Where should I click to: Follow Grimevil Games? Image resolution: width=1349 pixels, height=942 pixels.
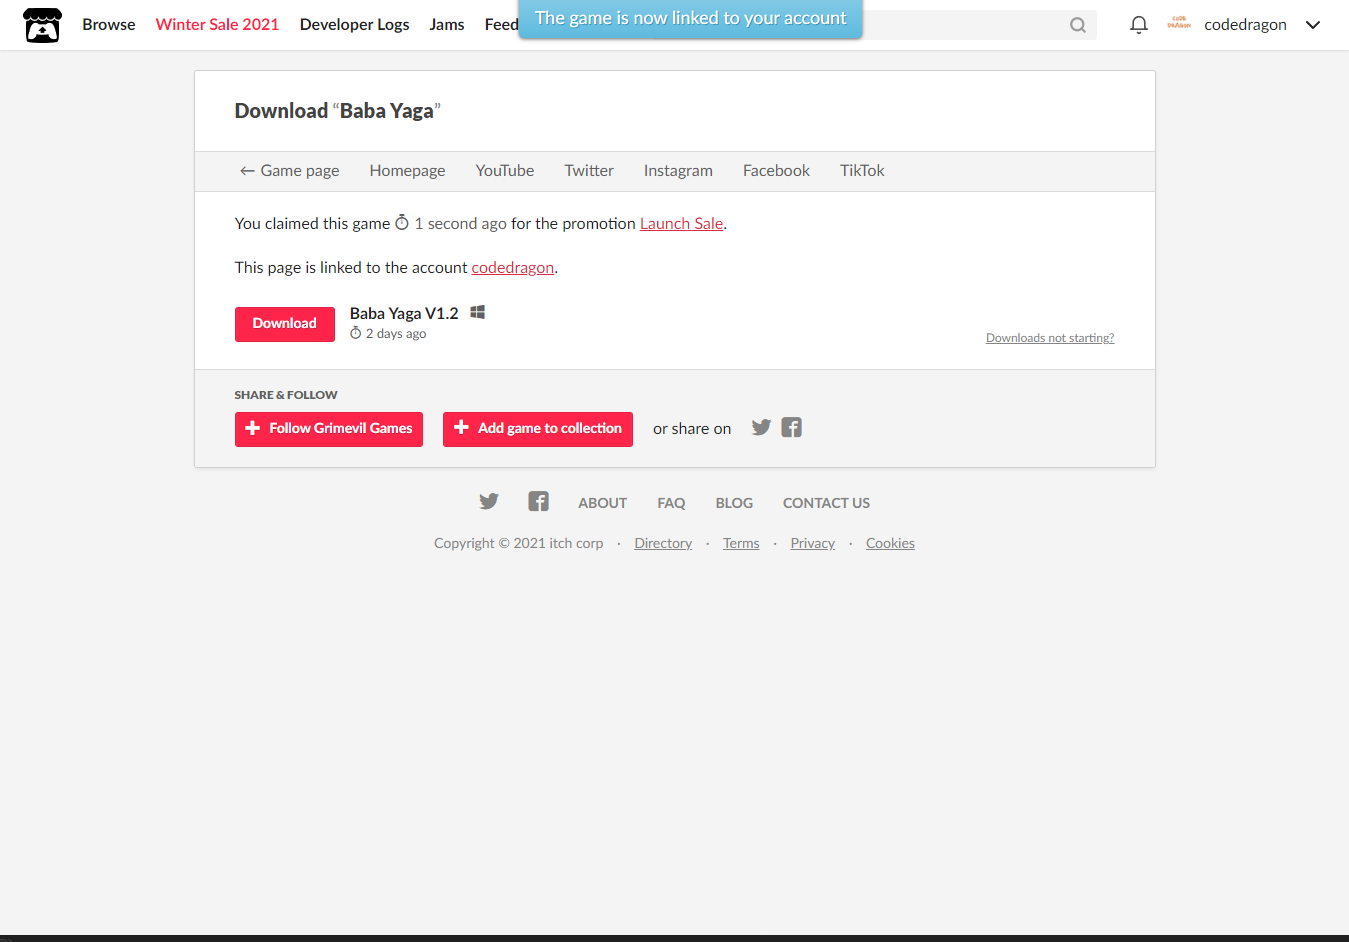tap(329, 429)
